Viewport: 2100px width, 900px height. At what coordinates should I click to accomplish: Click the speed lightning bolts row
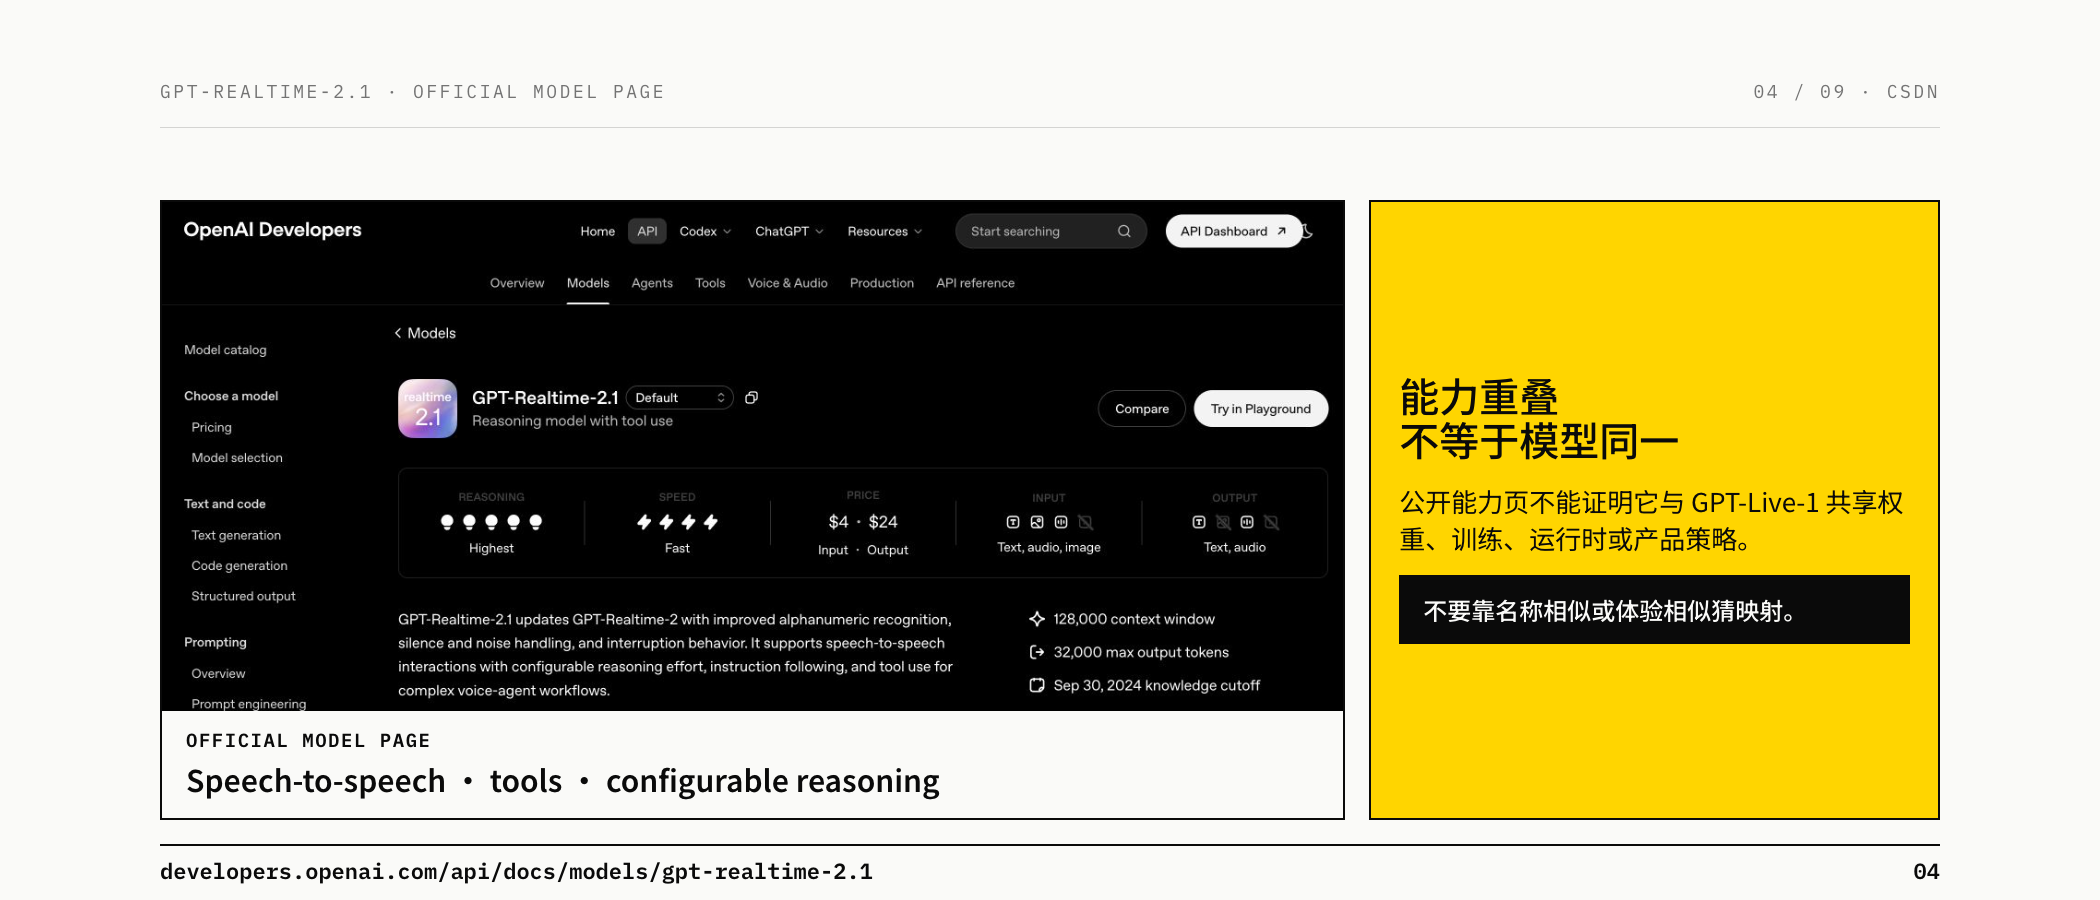677,522
